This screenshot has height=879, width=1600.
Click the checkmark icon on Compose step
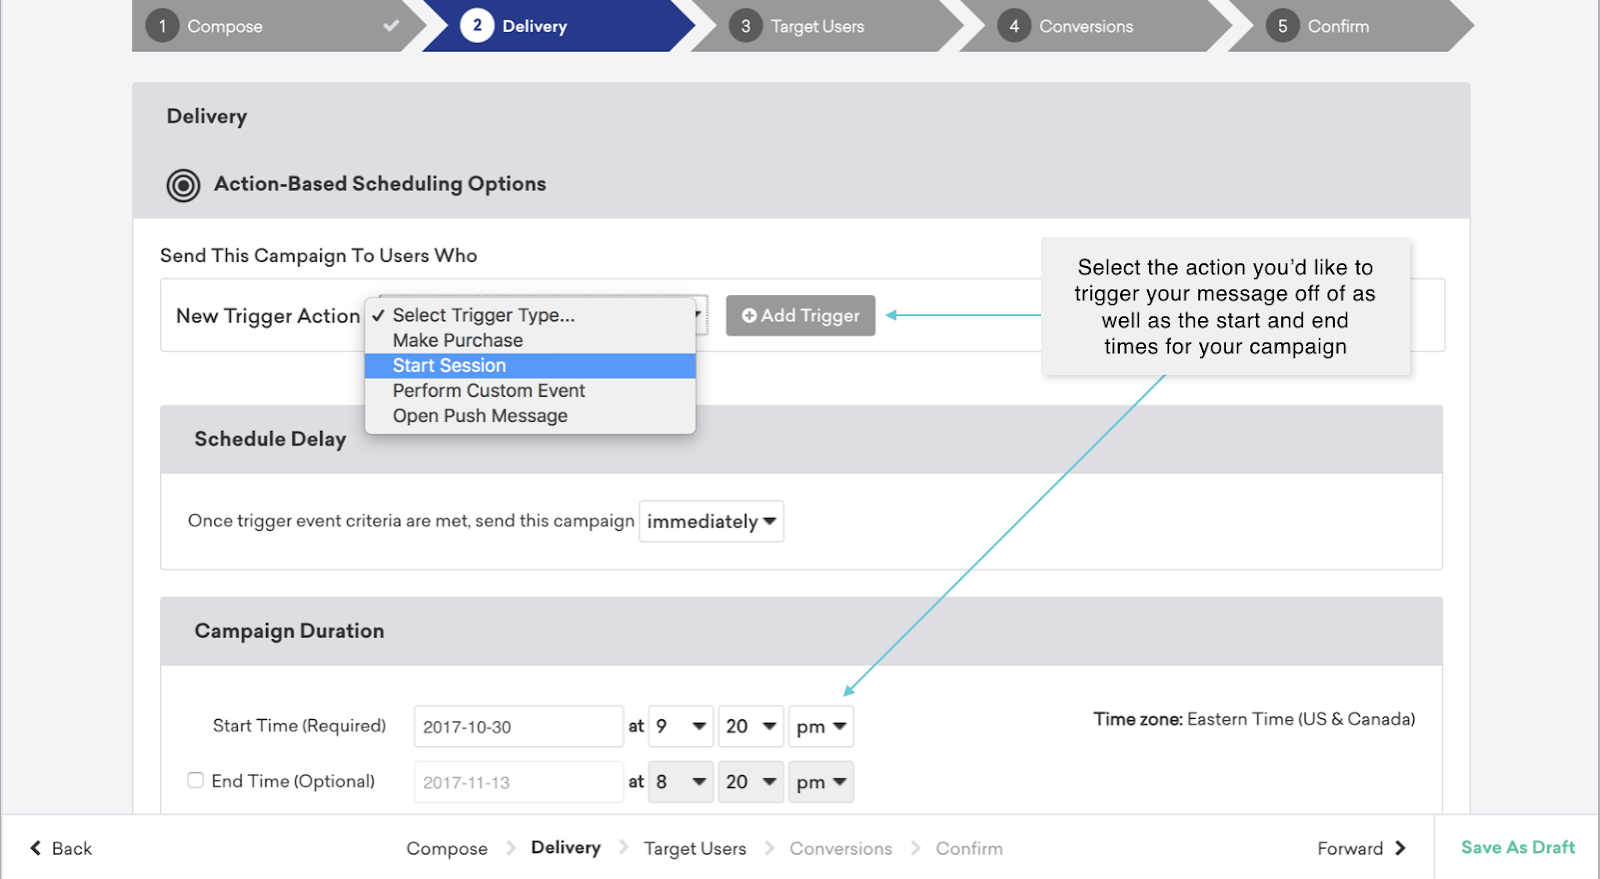tap(391, 26)
